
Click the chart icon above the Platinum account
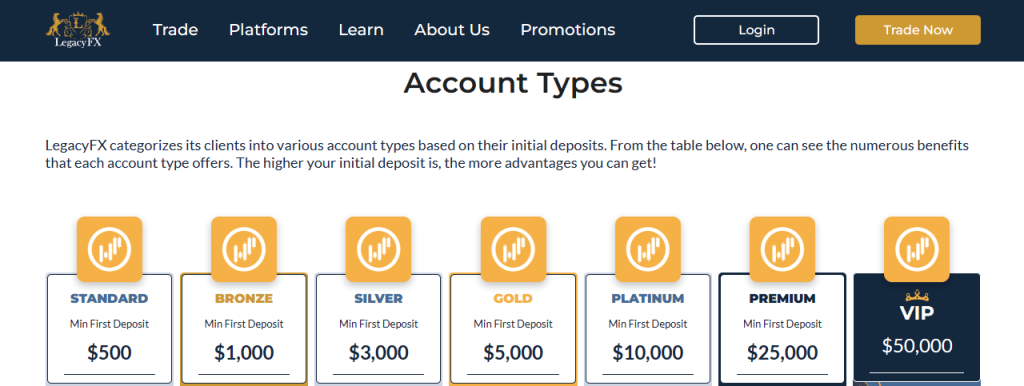[648, 249]
